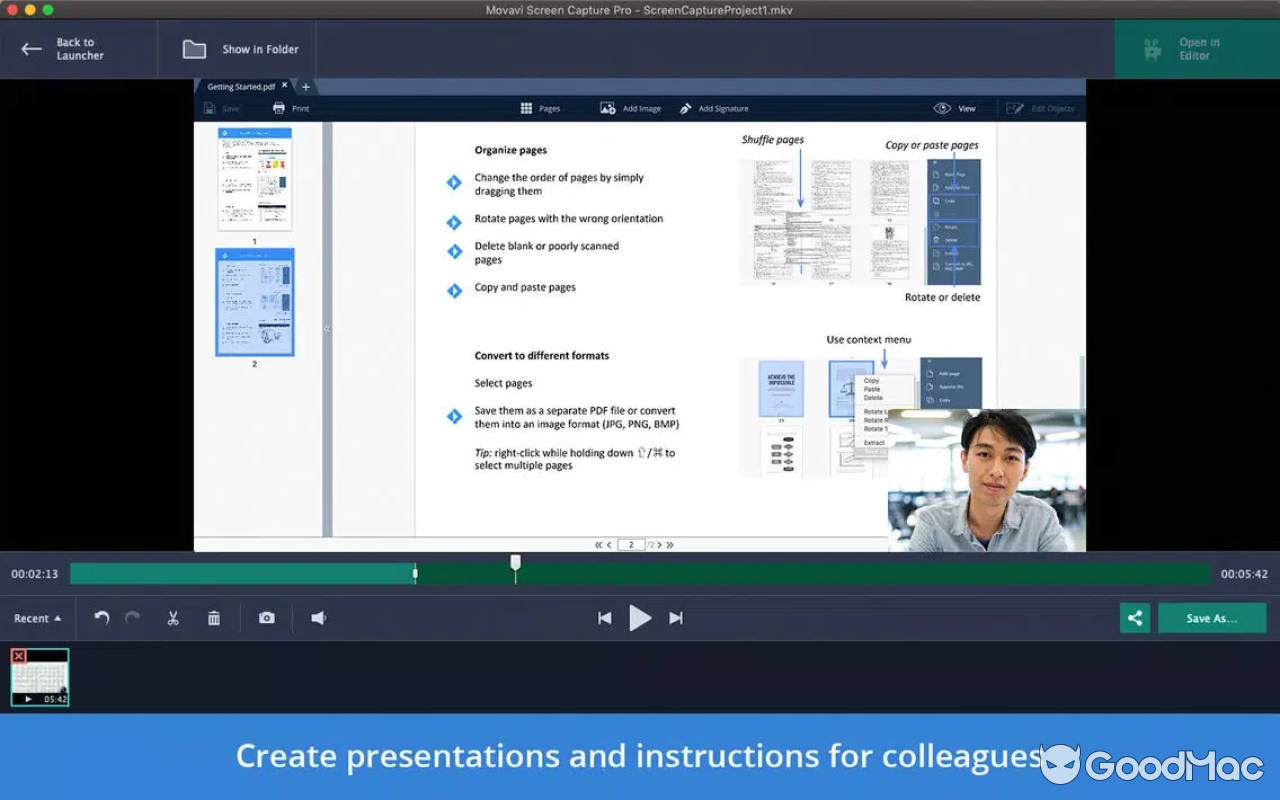Screen dimensions: 1280x800
Task: Click the Save As button
Action: (x=1211, y=617)
